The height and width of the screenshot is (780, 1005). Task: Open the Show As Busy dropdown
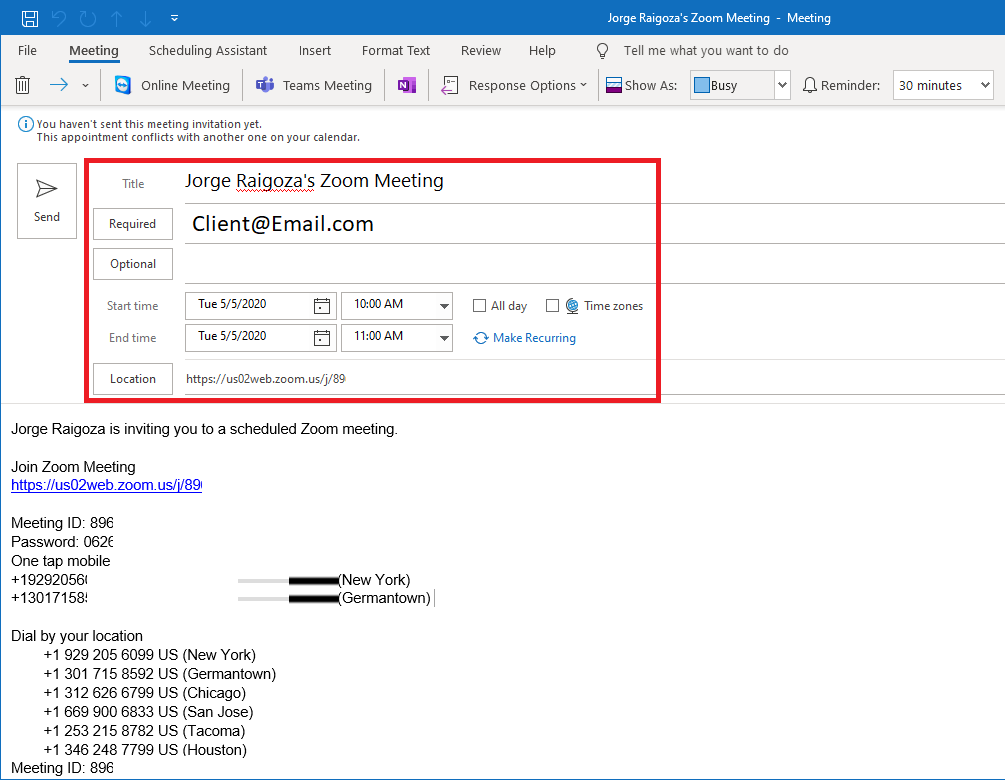[x=782, y=86]
